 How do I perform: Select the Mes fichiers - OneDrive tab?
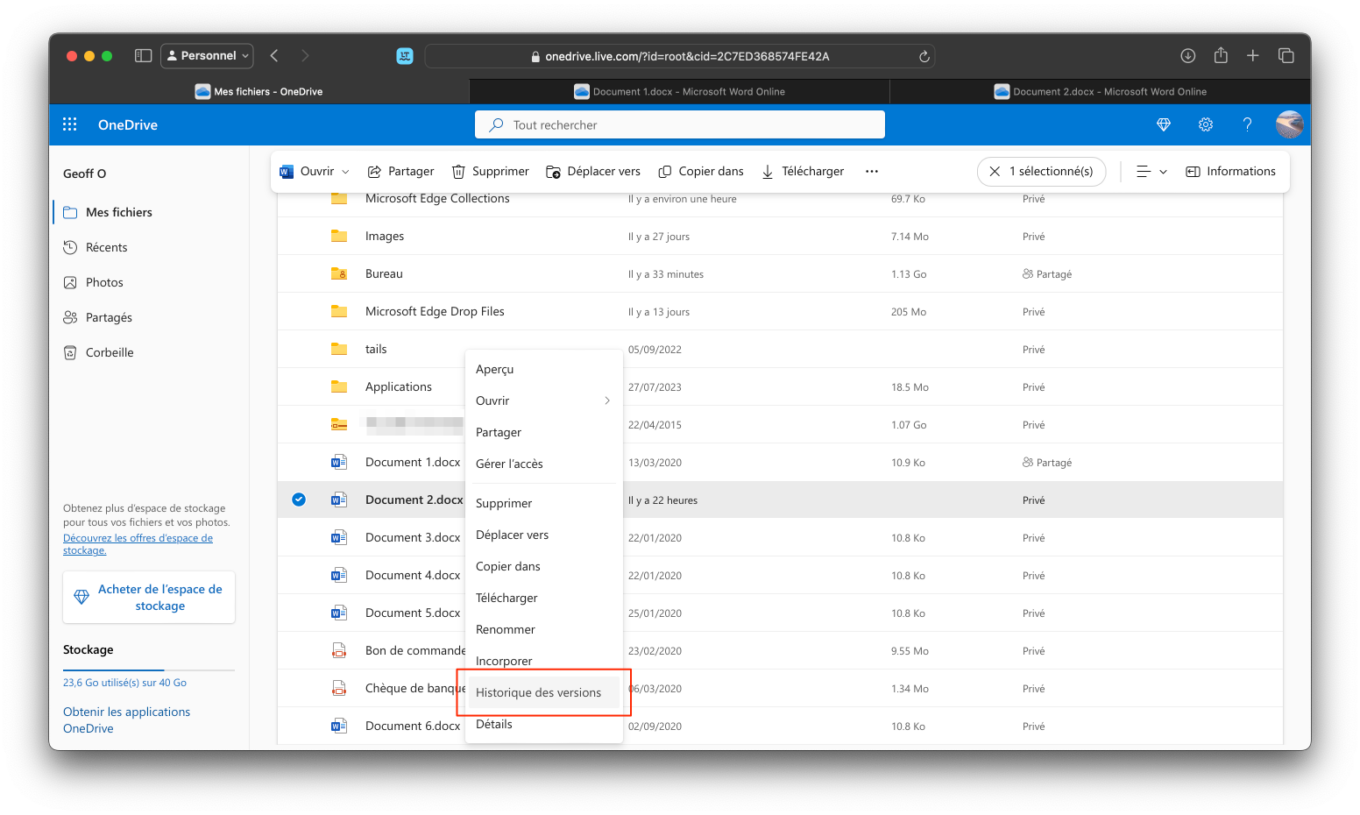[259, 92]
